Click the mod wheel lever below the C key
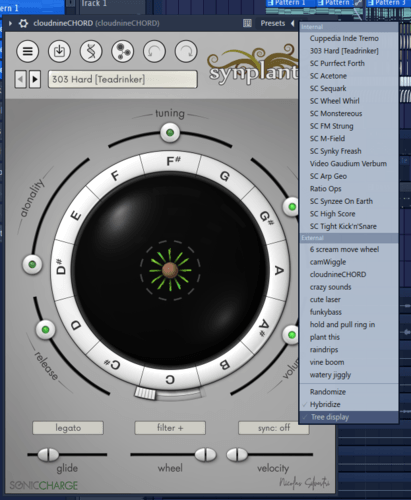The width and height of the screenshot is (411, 500). pyautogui.click(x=145, y=393)
